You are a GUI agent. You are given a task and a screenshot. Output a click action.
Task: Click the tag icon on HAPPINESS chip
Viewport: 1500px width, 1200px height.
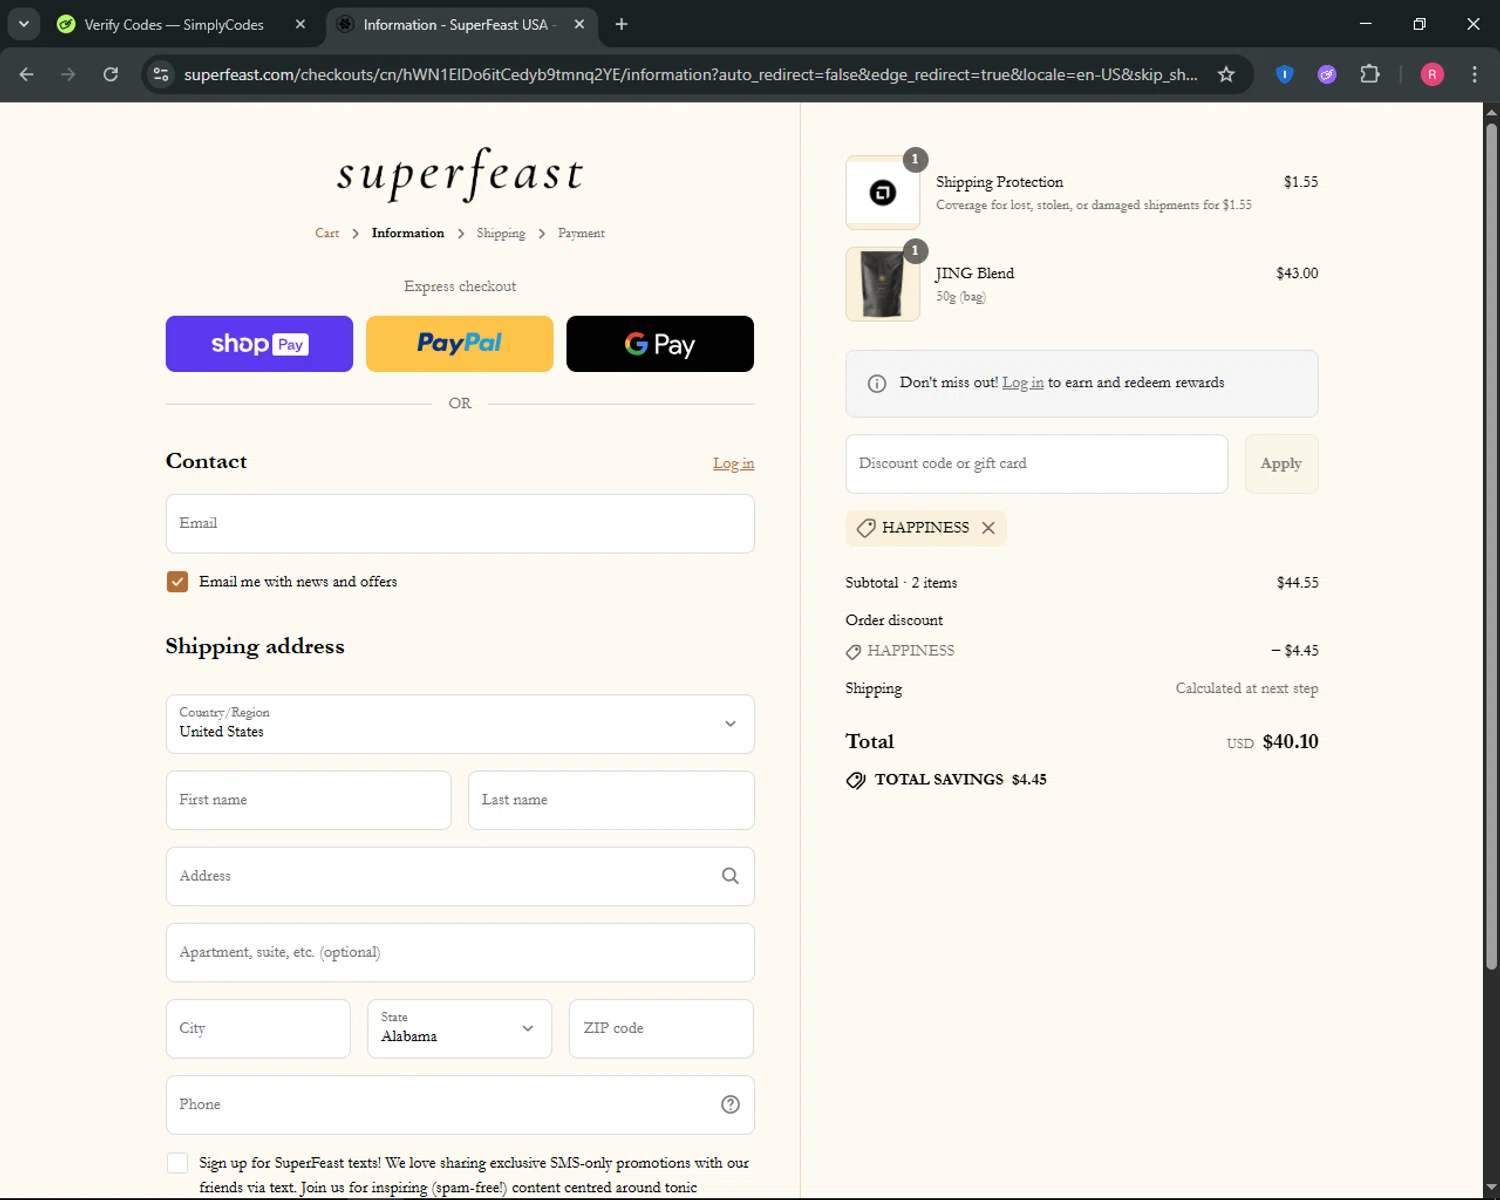tap(866, 528)
